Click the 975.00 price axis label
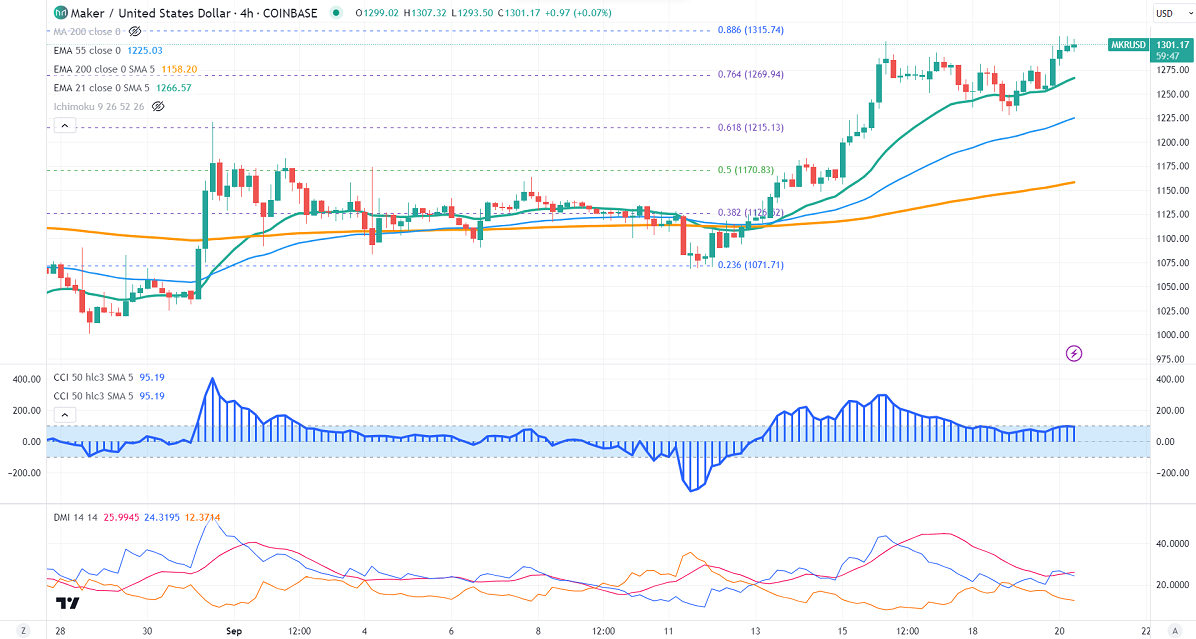 (x=1172, y=358)
